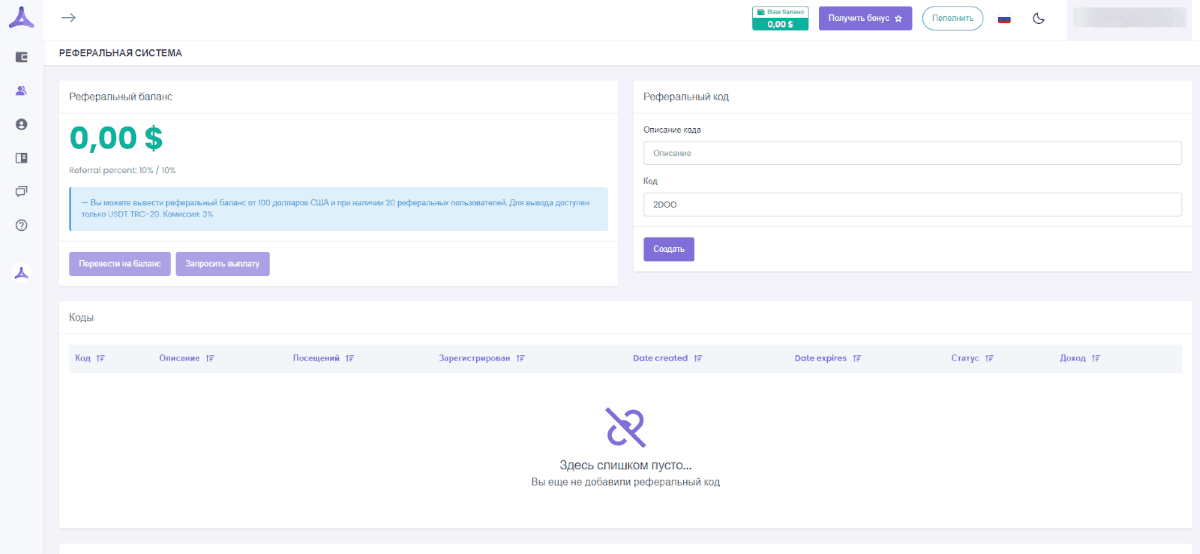Sort table by "Date created" column
1200x554 pixels.
click(x=667, y=358)
